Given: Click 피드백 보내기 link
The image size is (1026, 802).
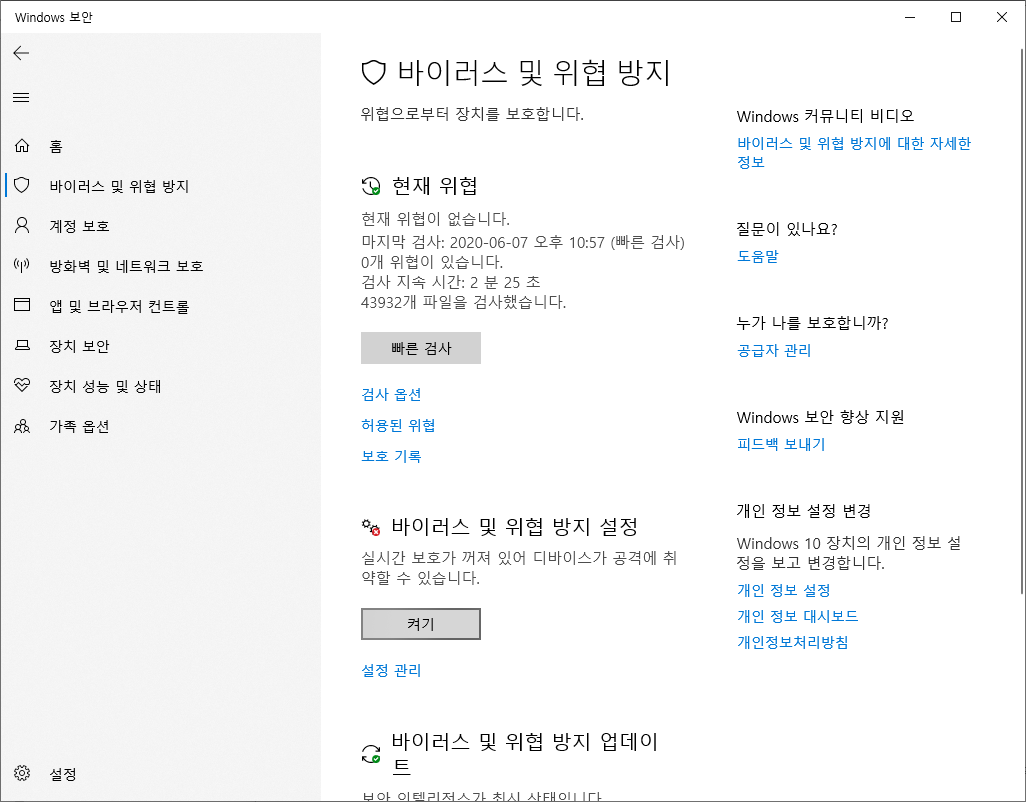Looking at the screenshot, I should coord(781,444).
